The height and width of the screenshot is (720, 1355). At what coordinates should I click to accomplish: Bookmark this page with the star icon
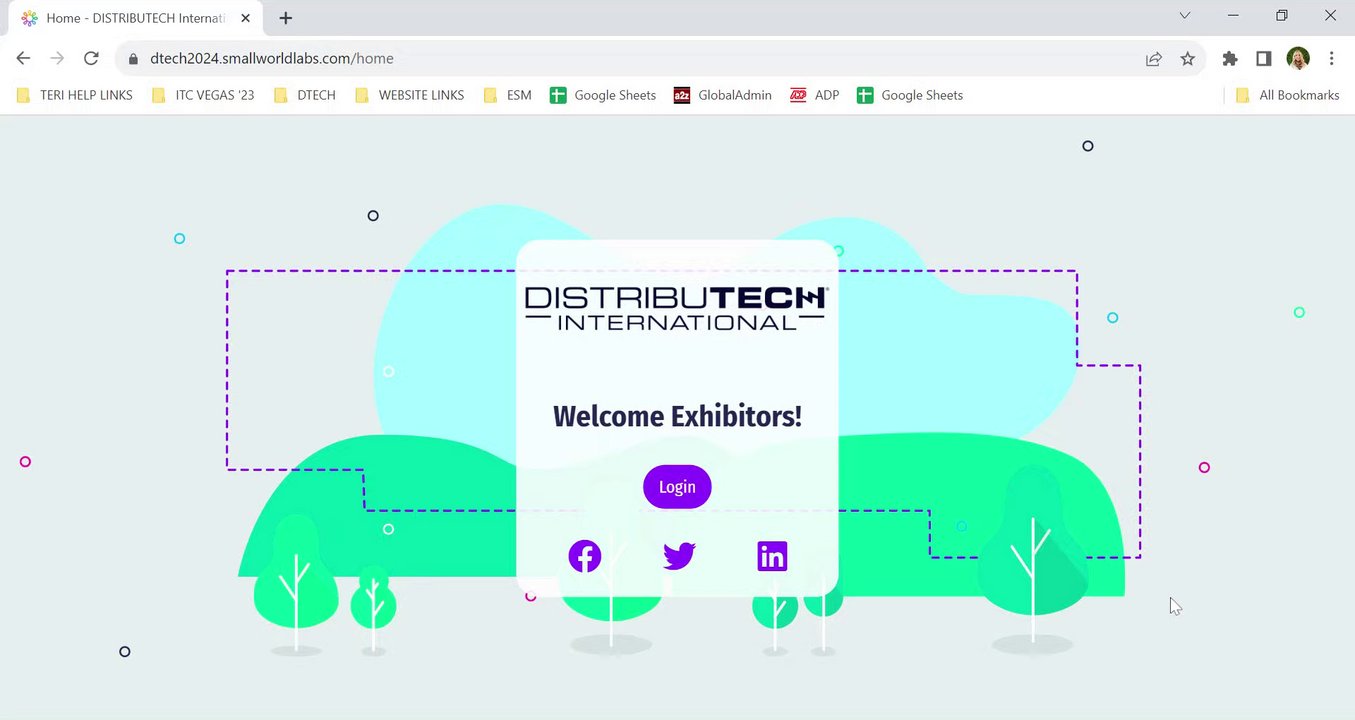point(1187,59)
